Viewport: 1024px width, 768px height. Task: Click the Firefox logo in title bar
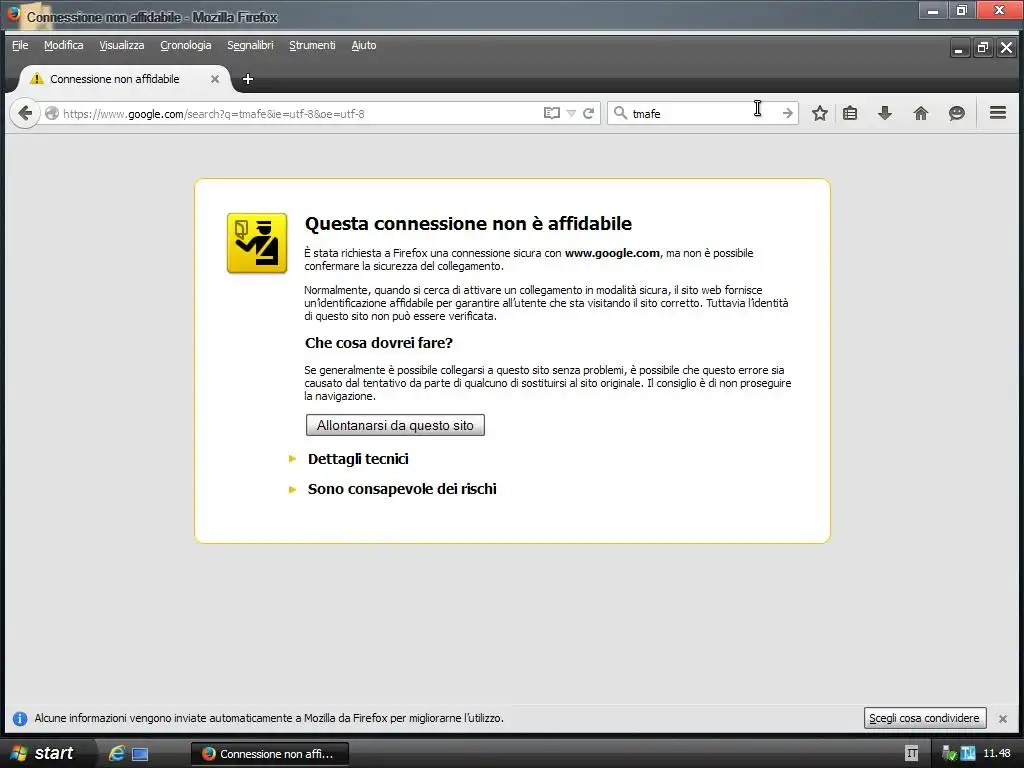(x=14, y=14)
